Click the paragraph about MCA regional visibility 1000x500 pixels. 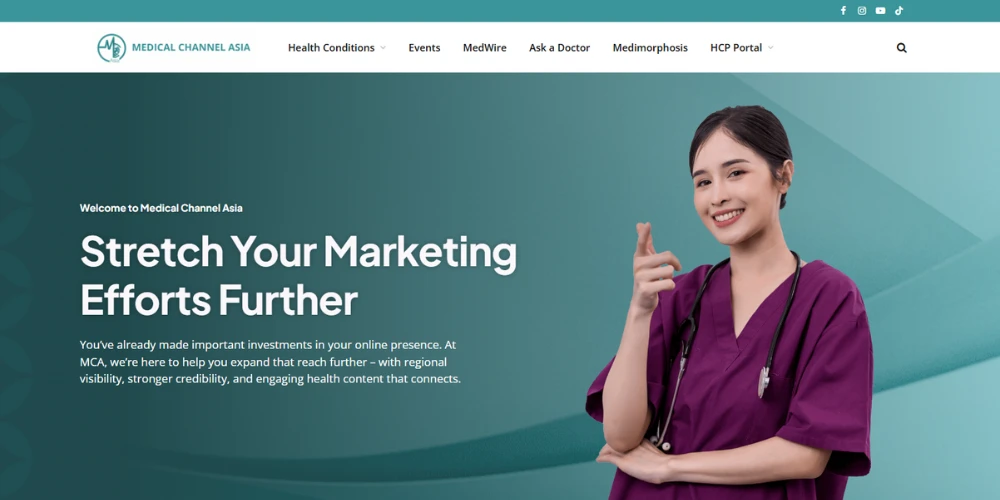270,362
